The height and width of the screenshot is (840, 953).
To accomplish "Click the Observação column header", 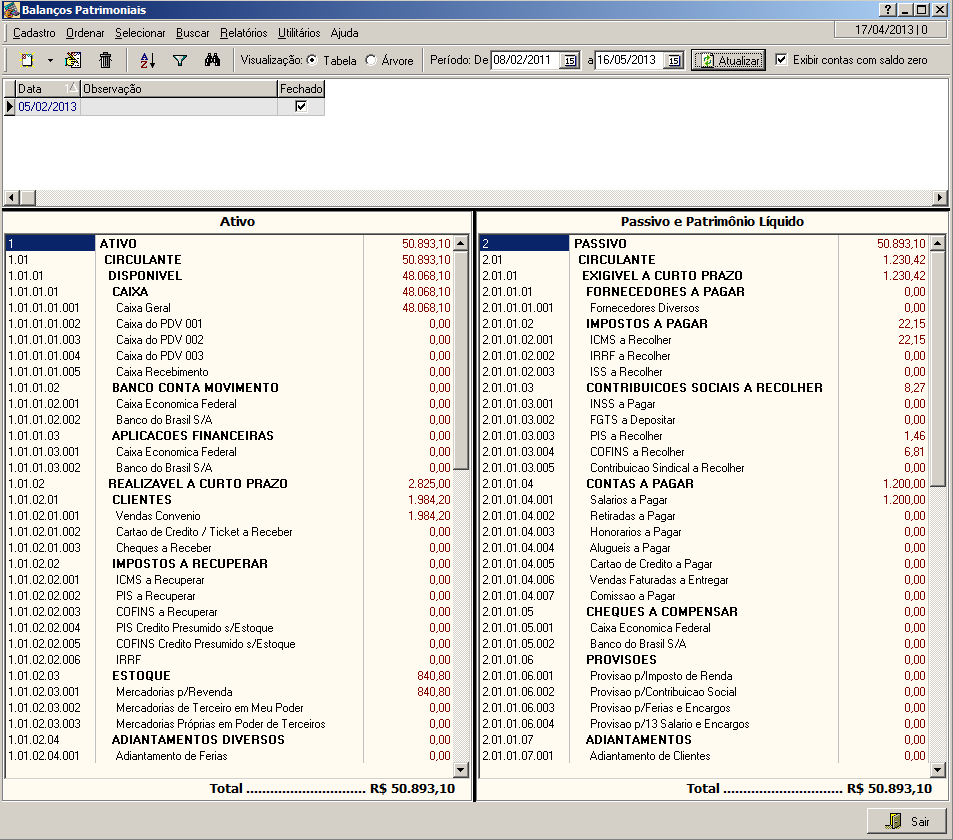I will tap(179, 89).
